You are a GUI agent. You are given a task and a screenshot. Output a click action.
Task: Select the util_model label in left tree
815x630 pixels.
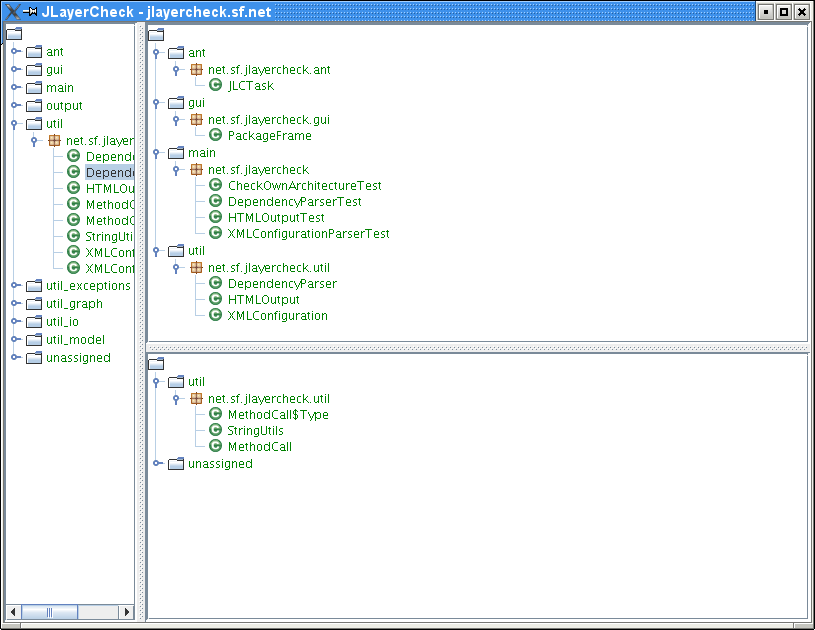[75, 339]
